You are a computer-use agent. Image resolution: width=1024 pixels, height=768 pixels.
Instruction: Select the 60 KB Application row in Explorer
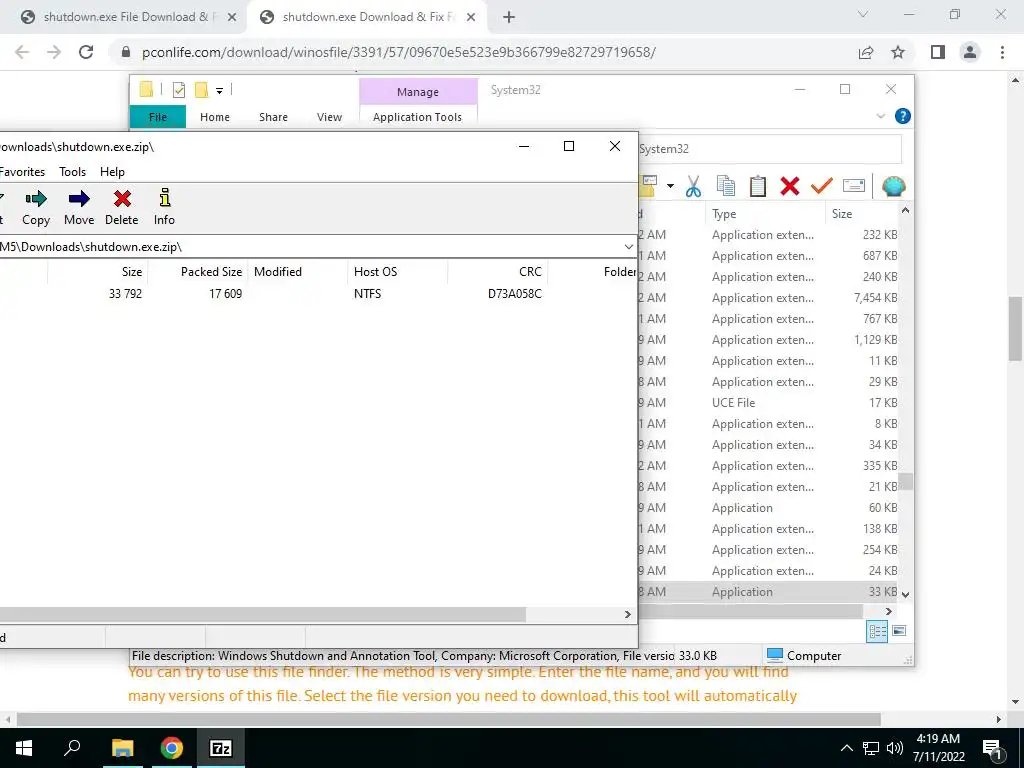pyautogui.click(x=768, y=508)
